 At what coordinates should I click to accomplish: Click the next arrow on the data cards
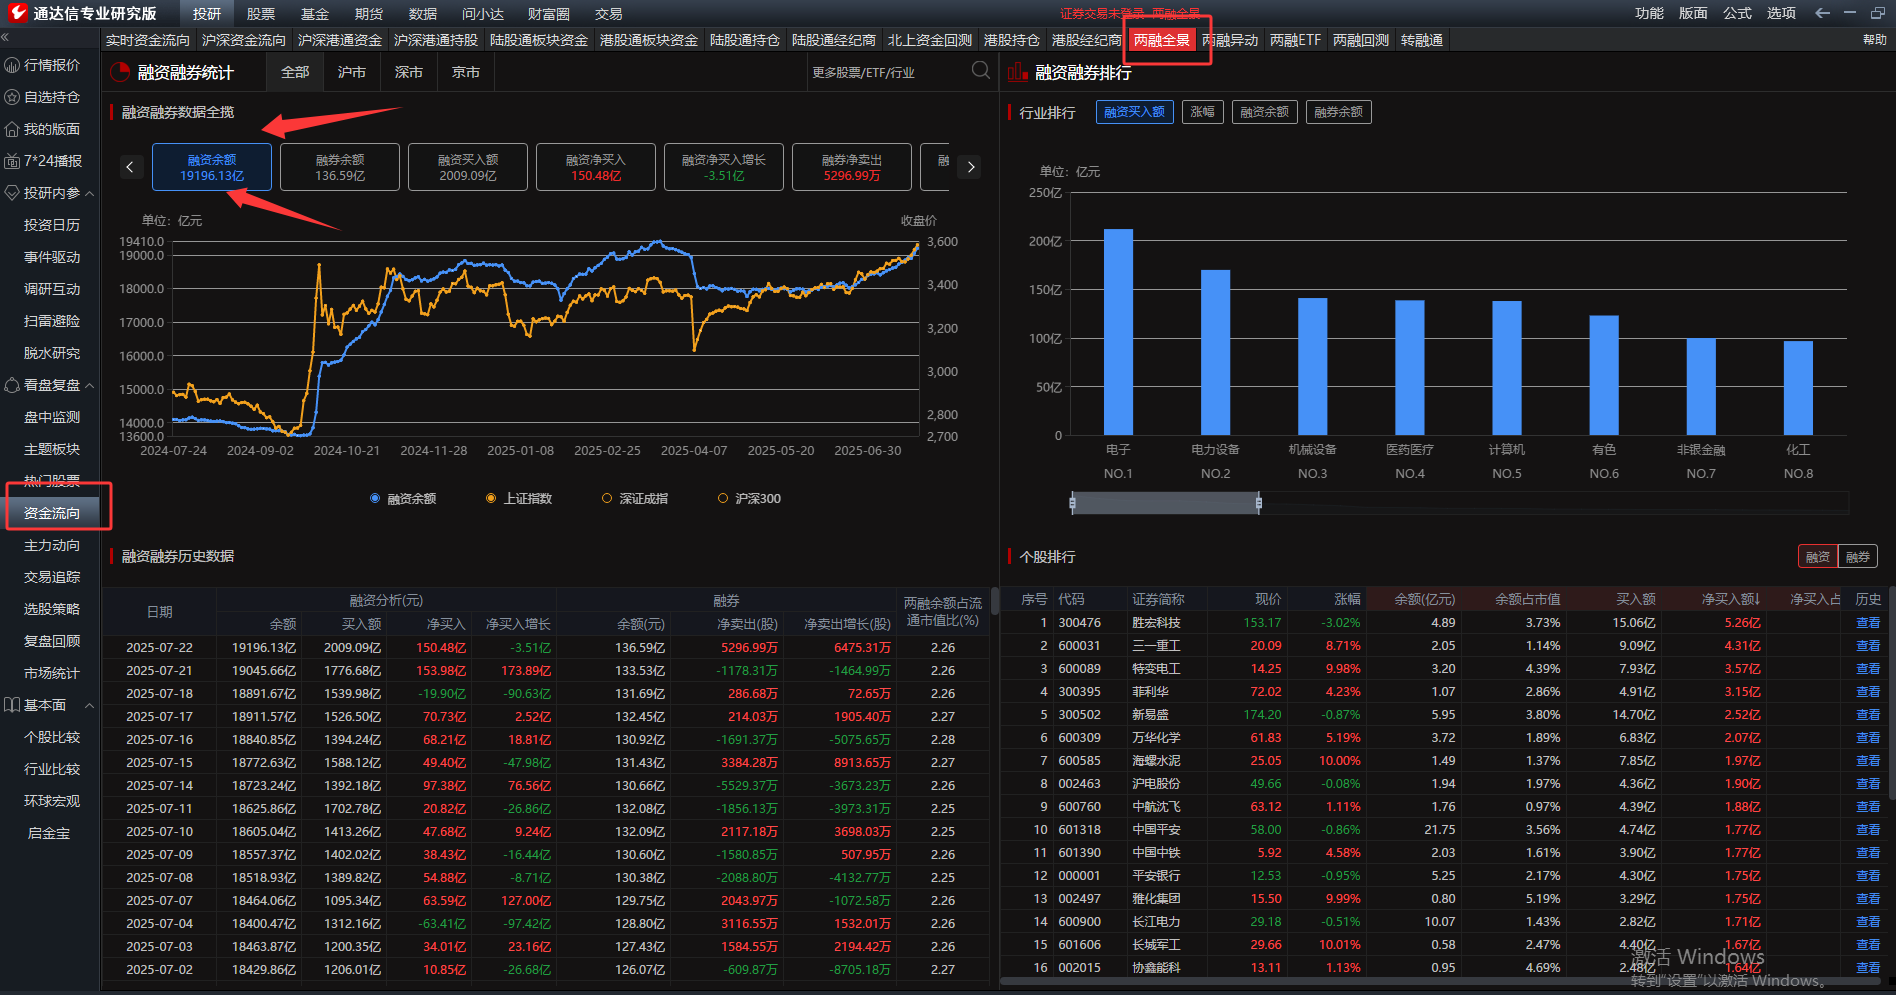(x=969, y=166)
